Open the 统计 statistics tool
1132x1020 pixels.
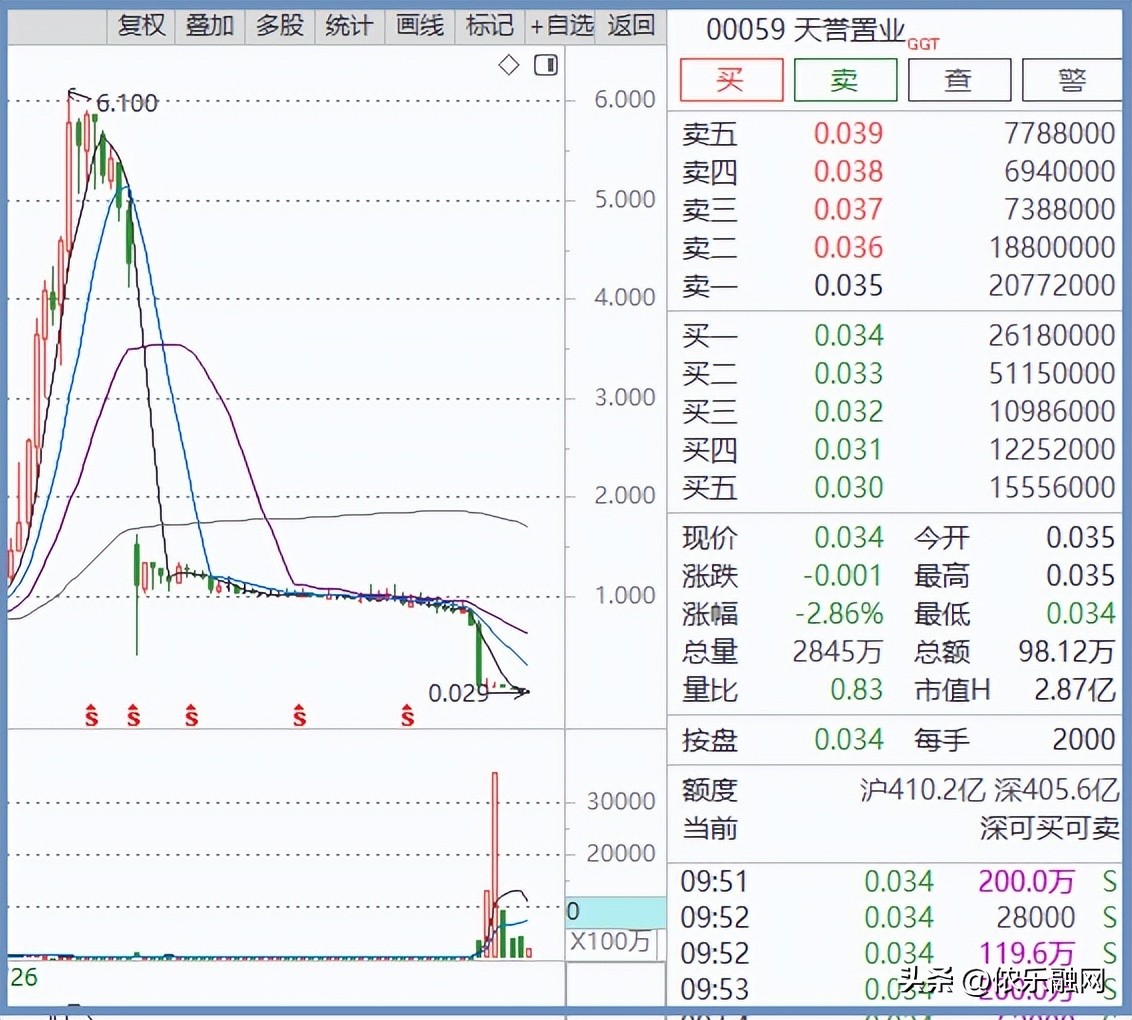pos(349,25)
